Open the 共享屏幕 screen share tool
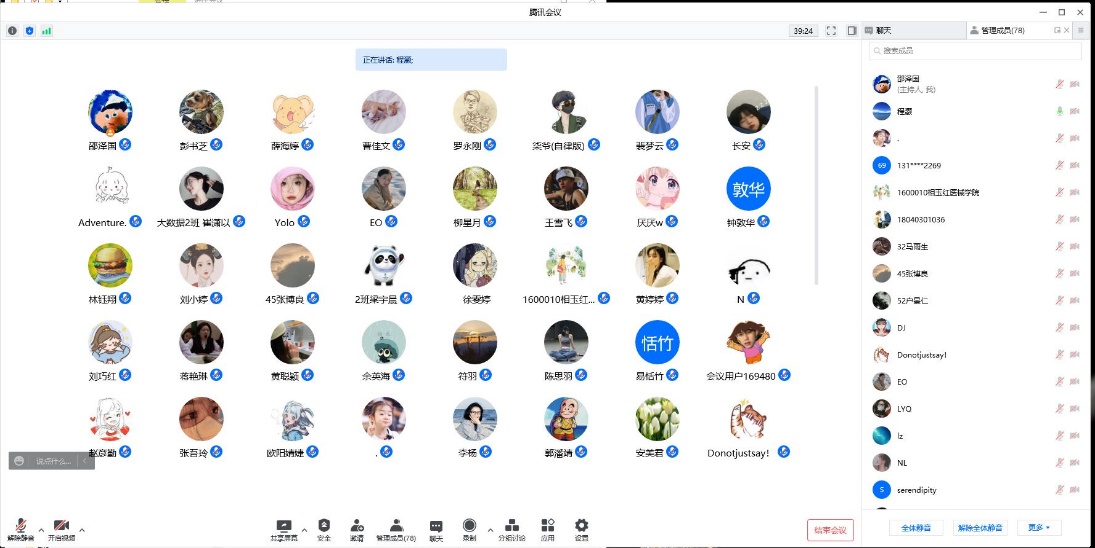 click(284, 528)
